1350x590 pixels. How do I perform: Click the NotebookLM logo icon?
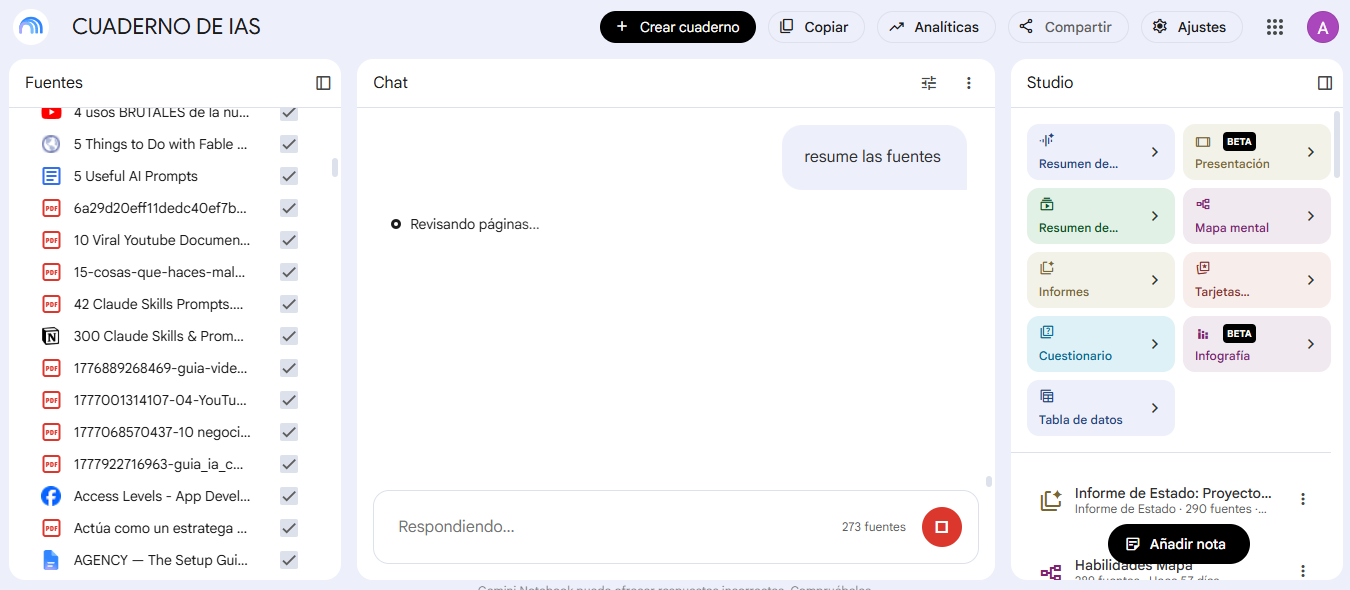(x=31, y=27)
